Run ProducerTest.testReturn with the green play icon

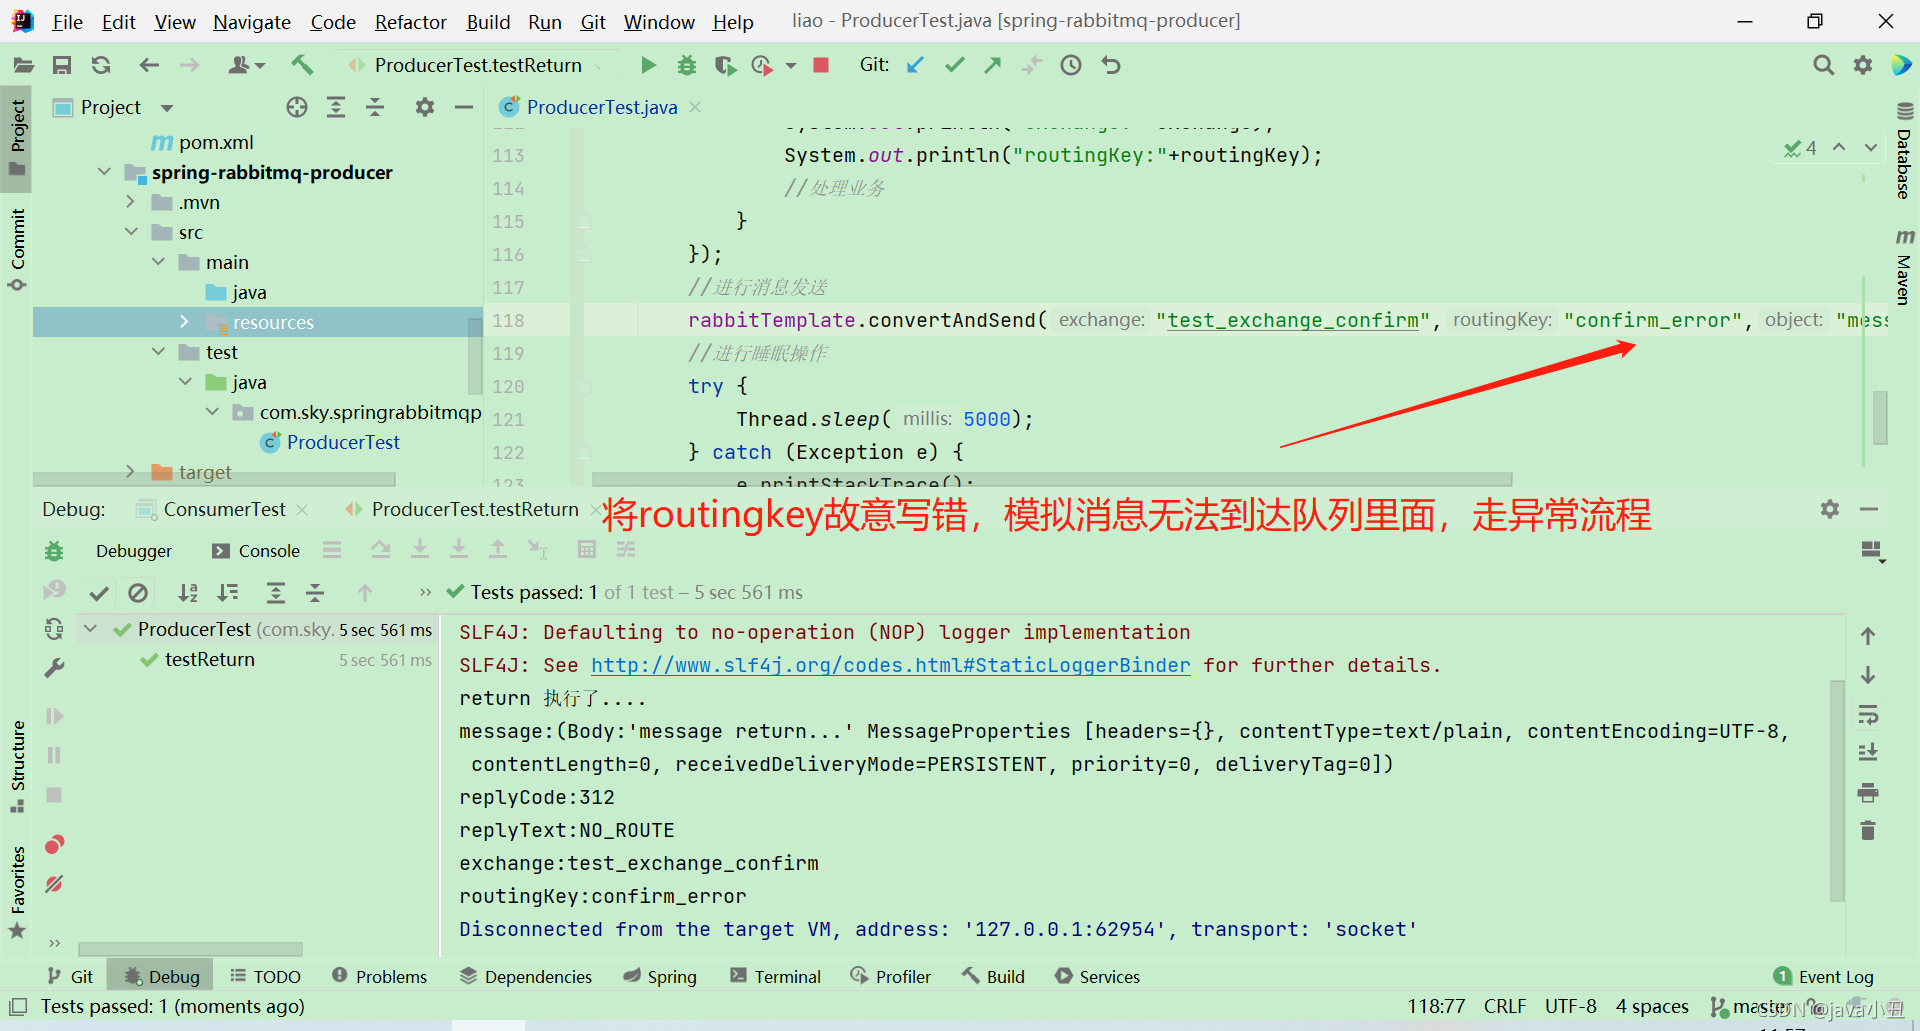(x=648, y=65)
